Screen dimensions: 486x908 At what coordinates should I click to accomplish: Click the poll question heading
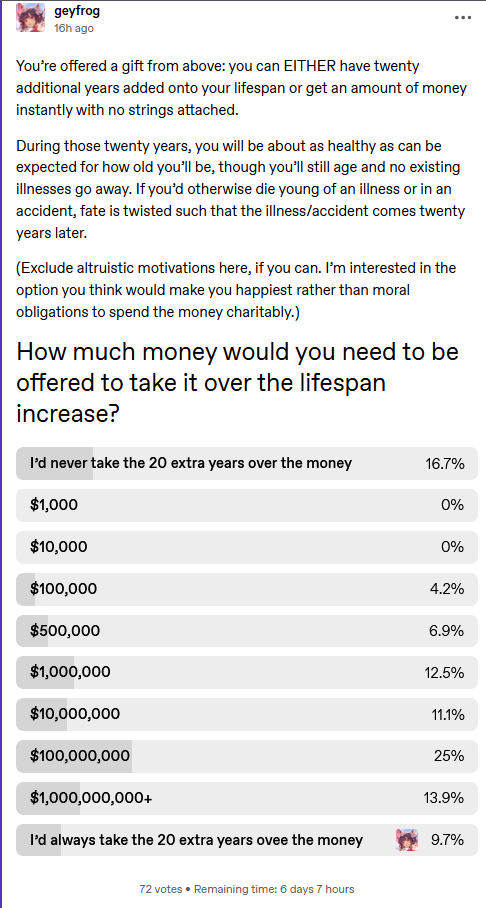point(237,383)
